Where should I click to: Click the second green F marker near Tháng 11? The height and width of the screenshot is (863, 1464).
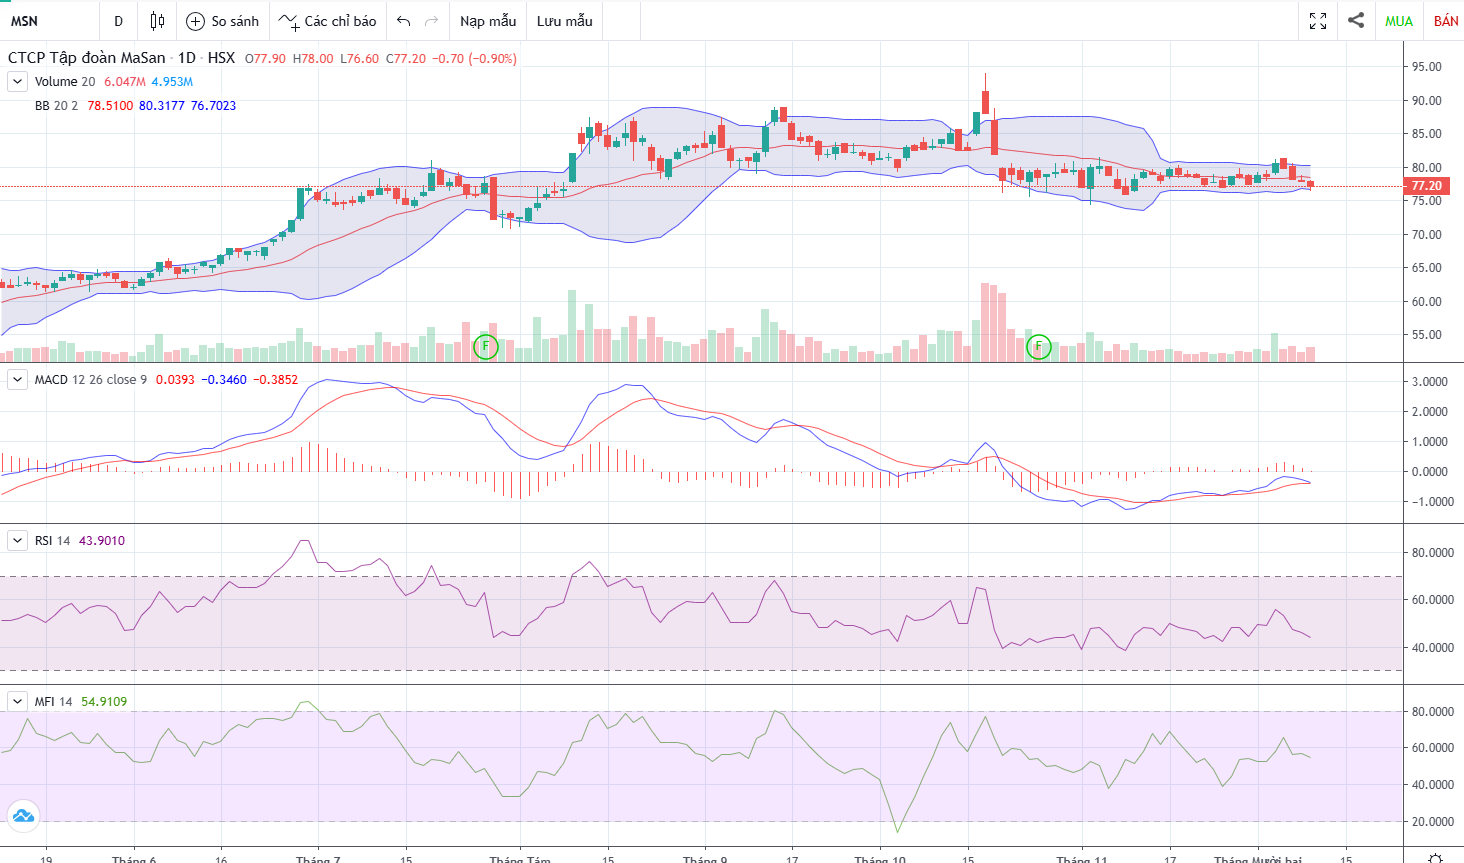(1039, 347)
